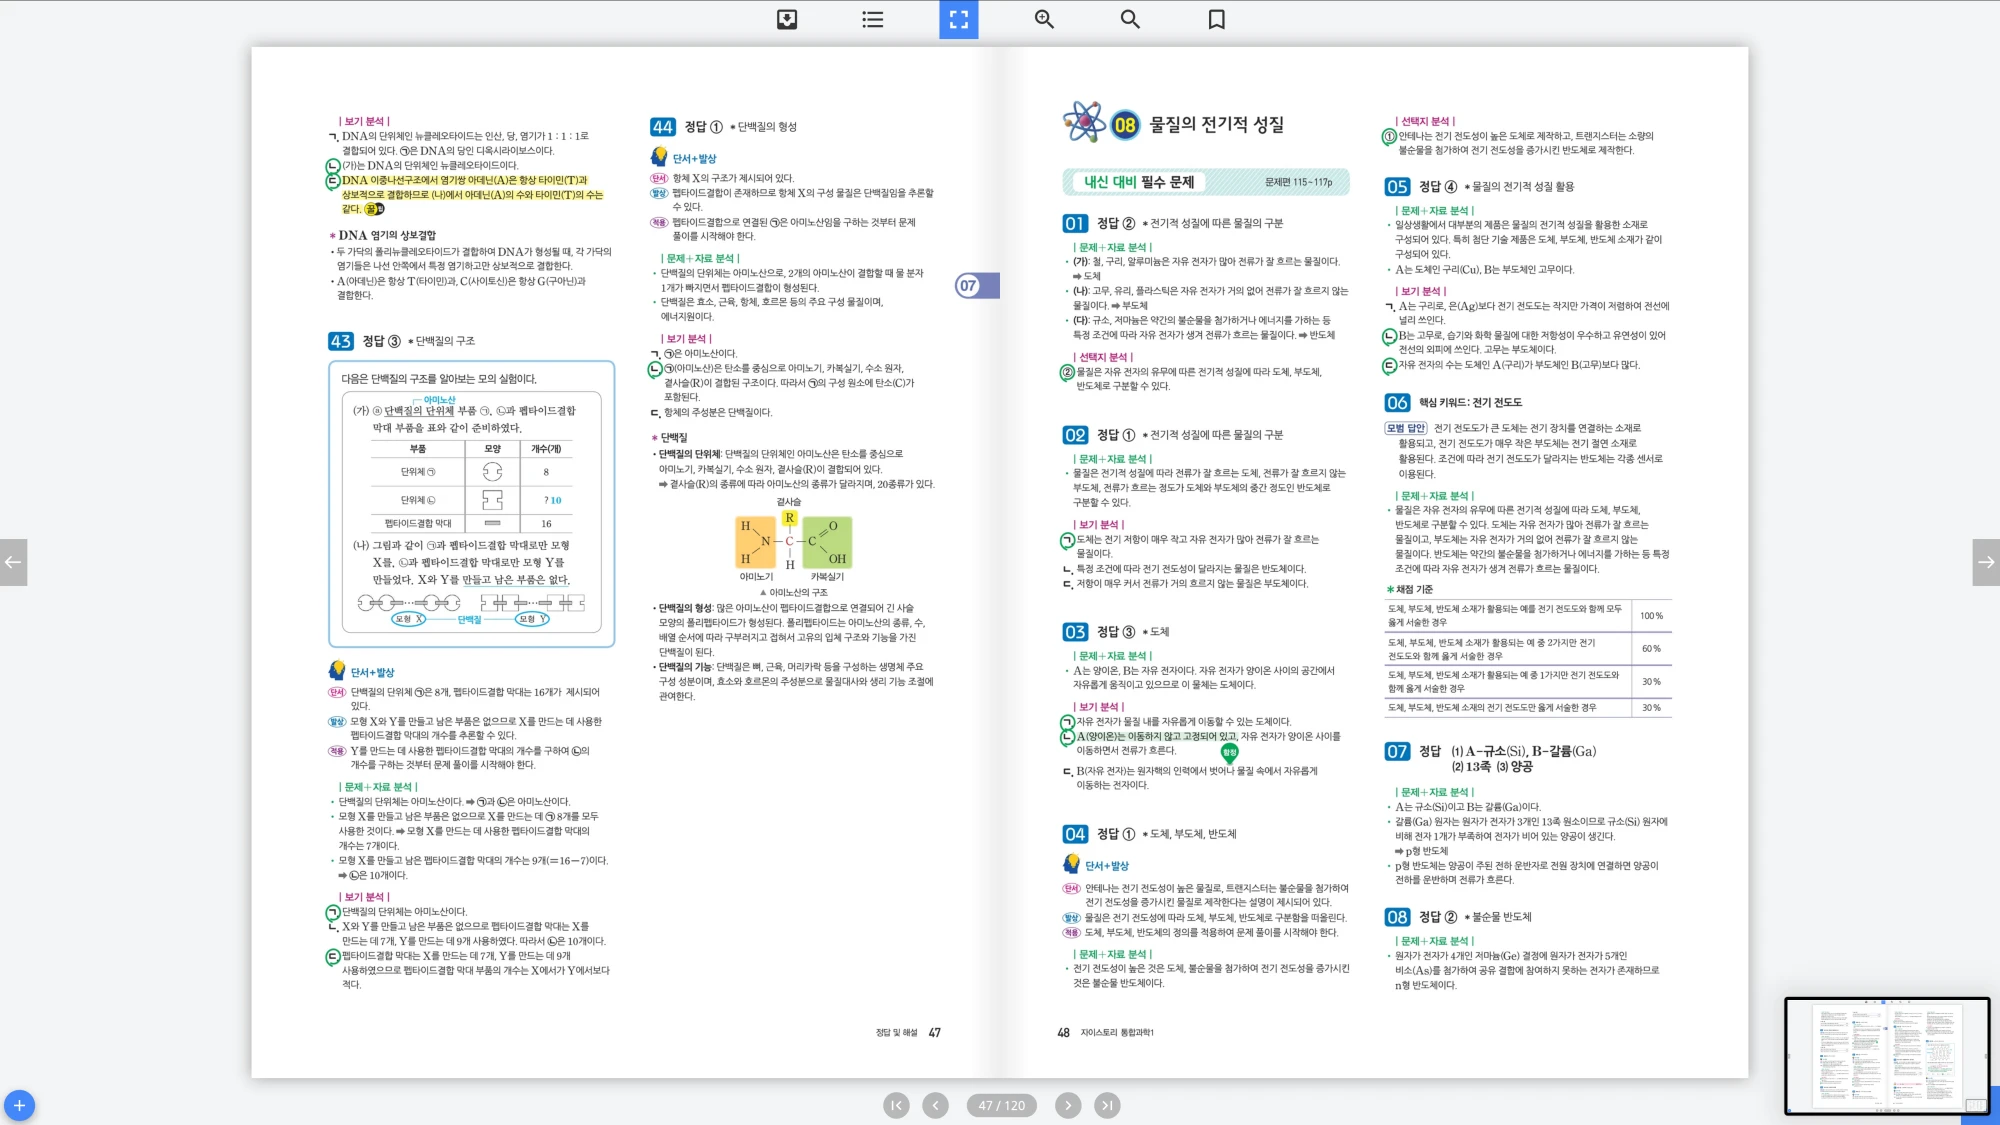
Task: Open the search tool
Action: (1130, 19)
